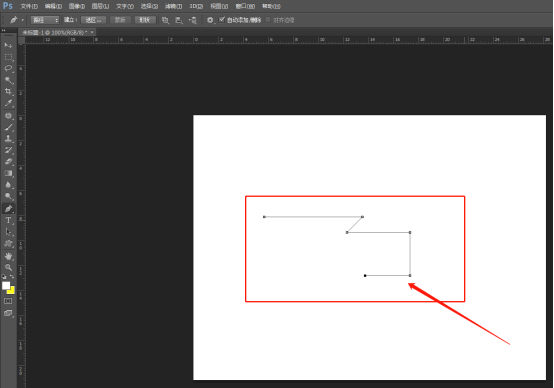Select the Hand tool
Viewport: 554px width, 388px height.
(x=8, y=256)
